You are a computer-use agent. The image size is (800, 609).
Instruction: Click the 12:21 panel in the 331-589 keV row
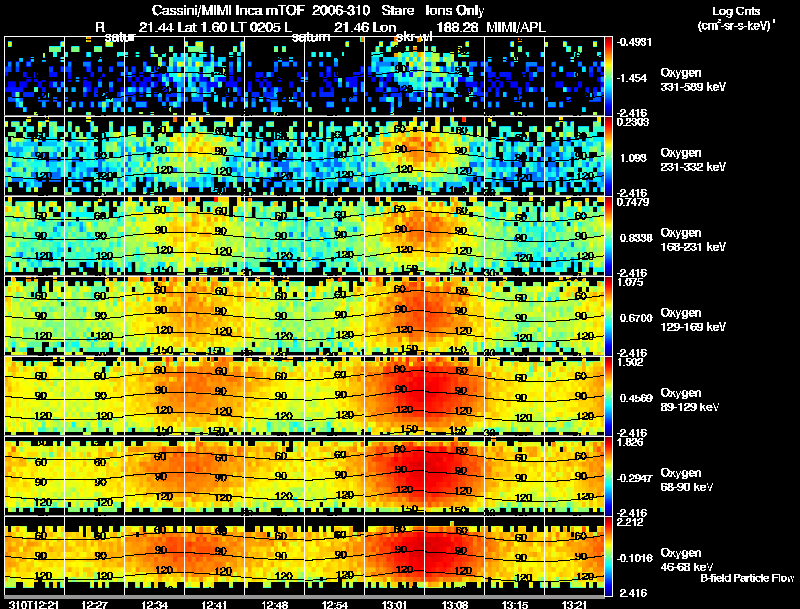point(34,76)
